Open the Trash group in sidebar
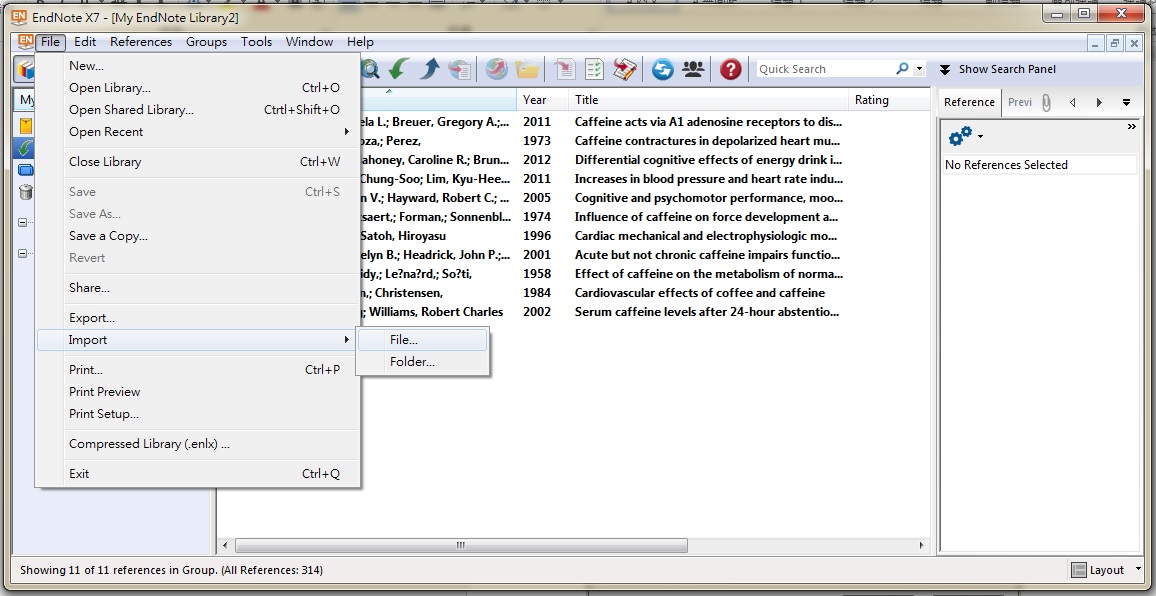Screen dimensions: 1156x596 coord(25,193)
